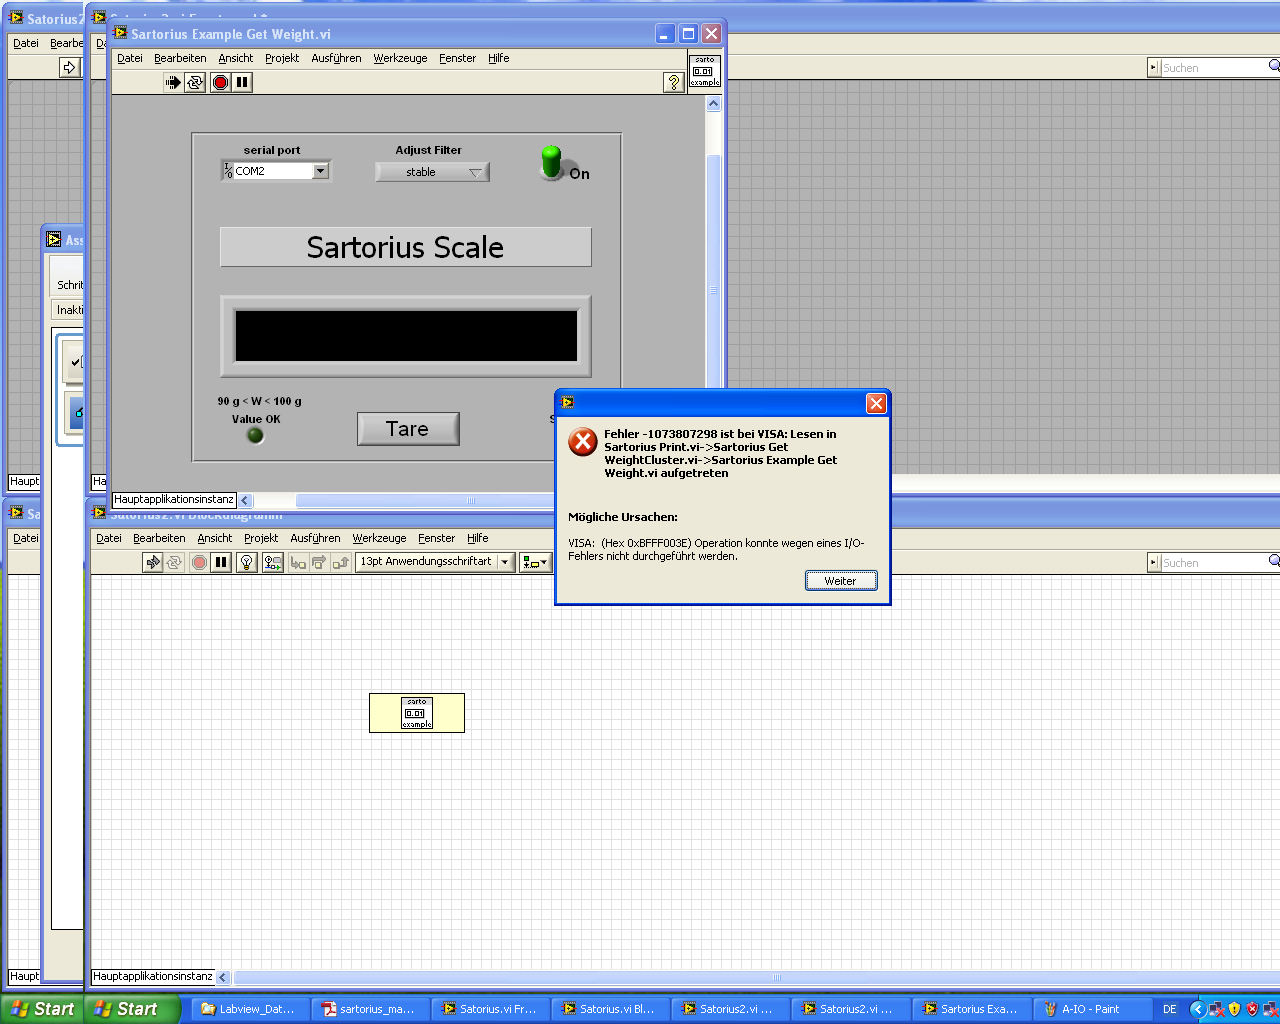
Task: Open Hilfe menu in block diagram window
Action: click(478, 538)
